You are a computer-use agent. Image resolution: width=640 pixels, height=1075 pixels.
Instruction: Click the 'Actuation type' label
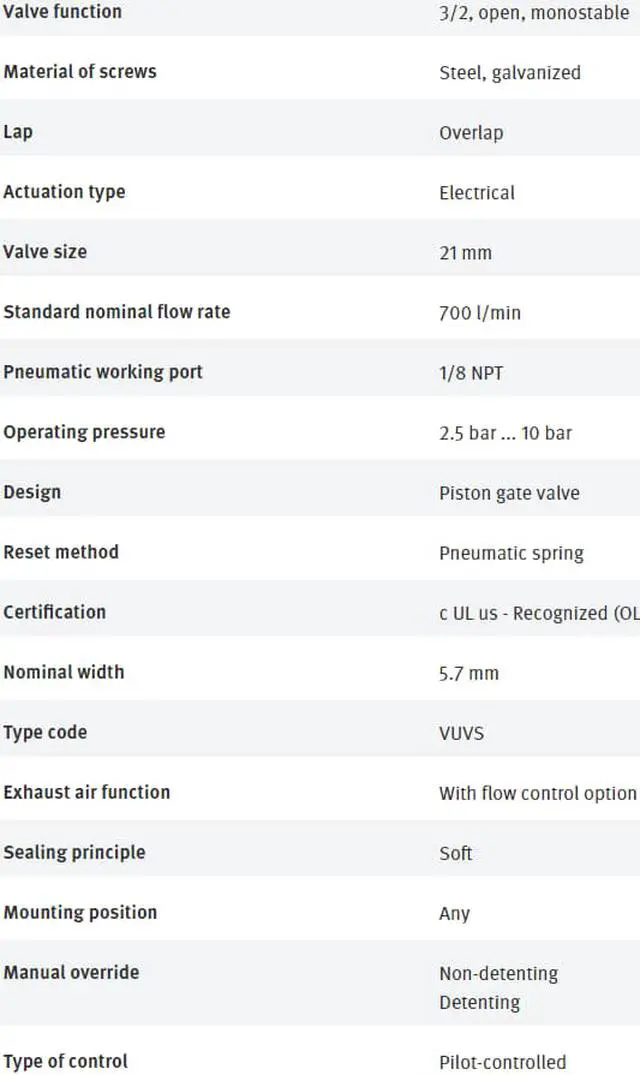[64, 192]
